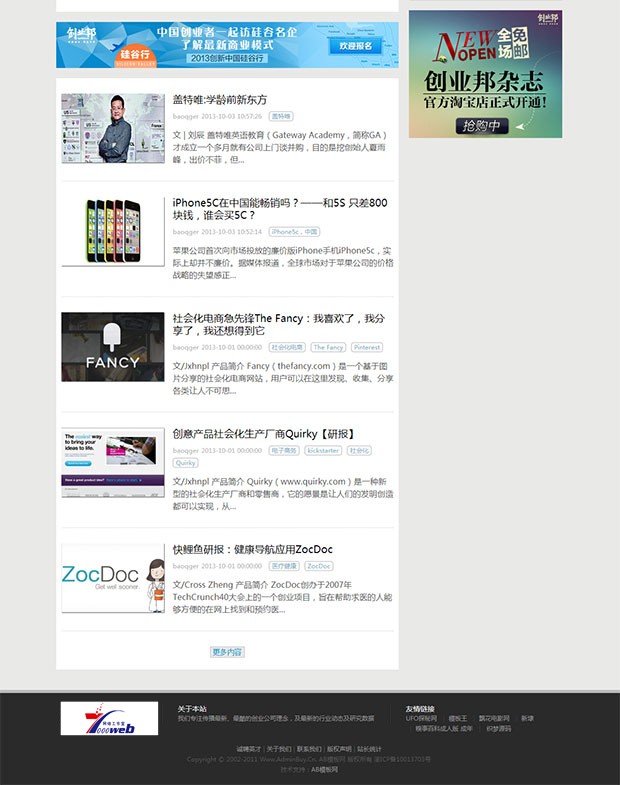620x785 pixels.
Task: Click the date 2013-10-03 10:52:14
Action: [231, 232]
